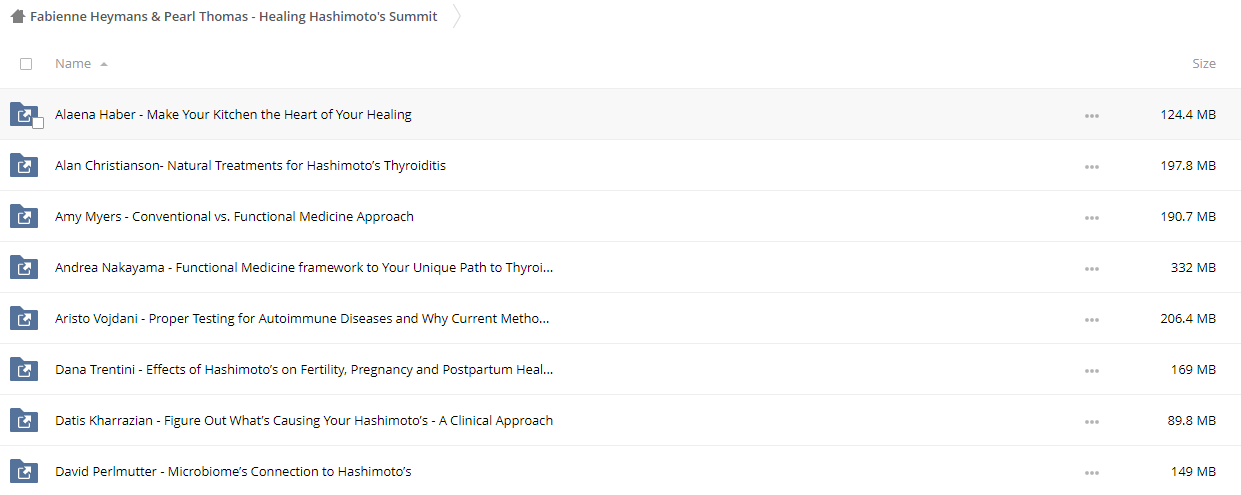Image resolution: width=1241 pixels, height=495 pixels.
Task: Click shared folder icon for Dana Trentini
Action: pyautogui.click(x=23, y=369)
